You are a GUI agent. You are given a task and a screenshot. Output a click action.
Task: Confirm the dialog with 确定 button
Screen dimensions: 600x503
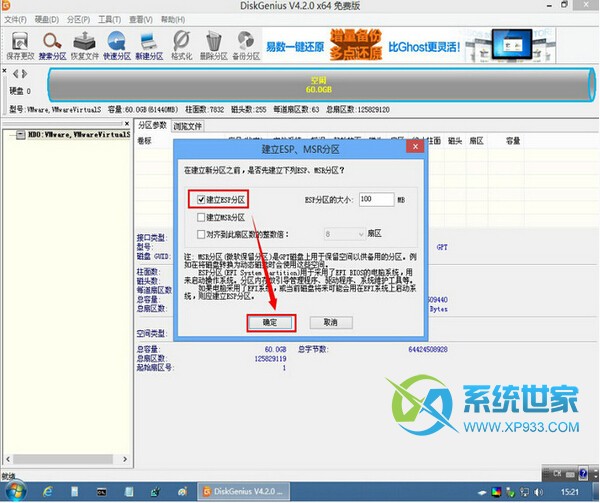(x=271, y=323)
